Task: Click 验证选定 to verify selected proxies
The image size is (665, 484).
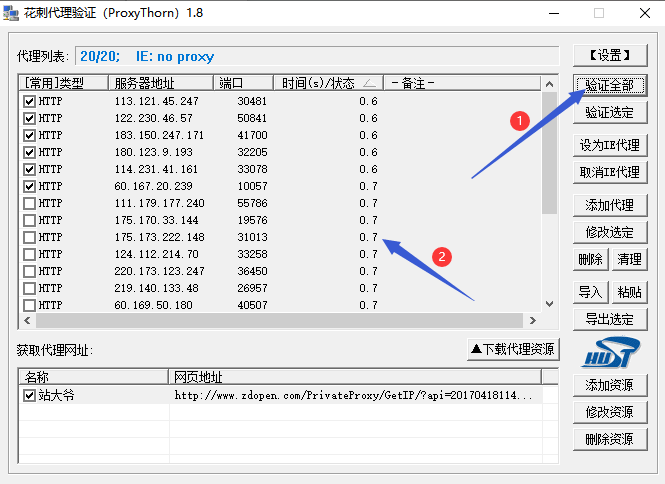Action: tap(609, 112)
